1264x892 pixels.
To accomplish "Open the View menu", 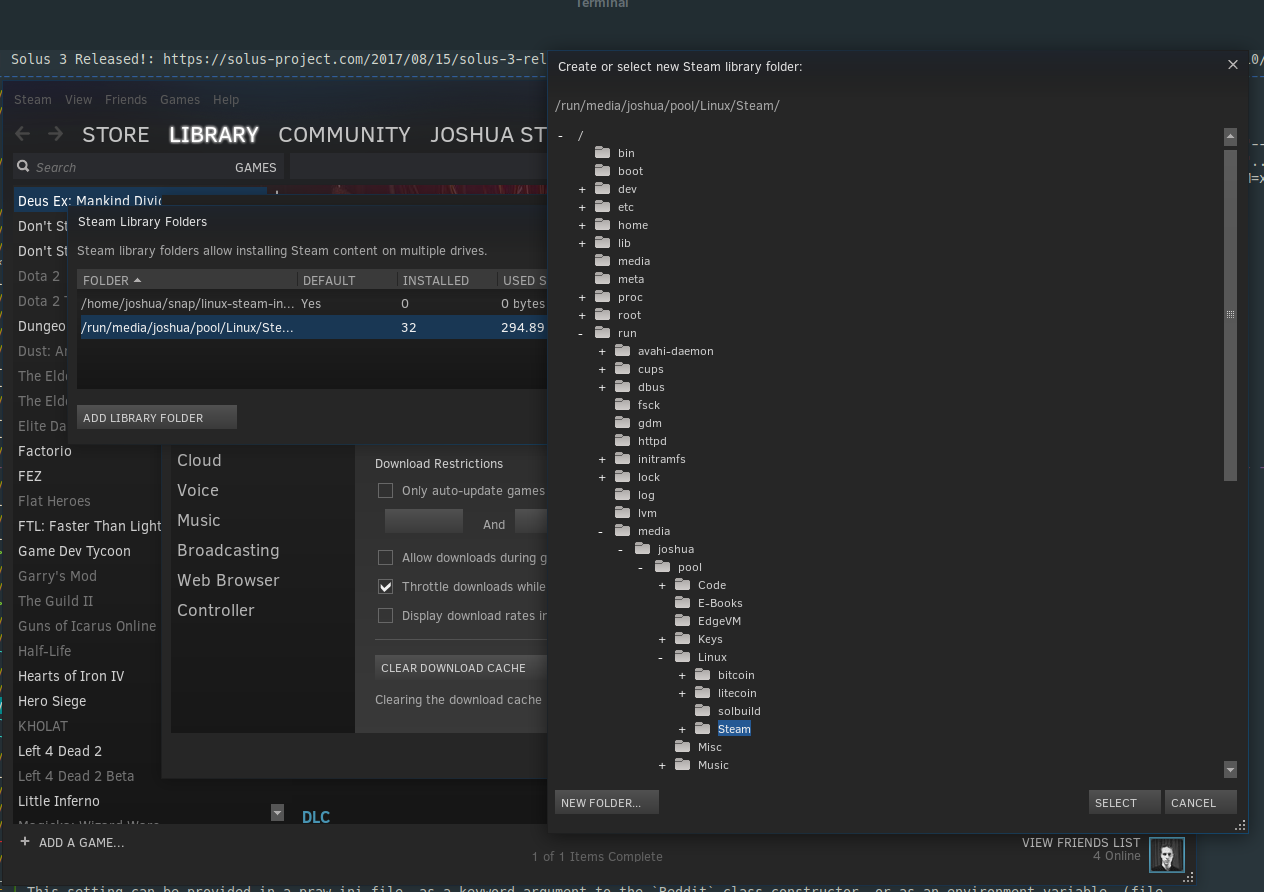I will (78, 99).
